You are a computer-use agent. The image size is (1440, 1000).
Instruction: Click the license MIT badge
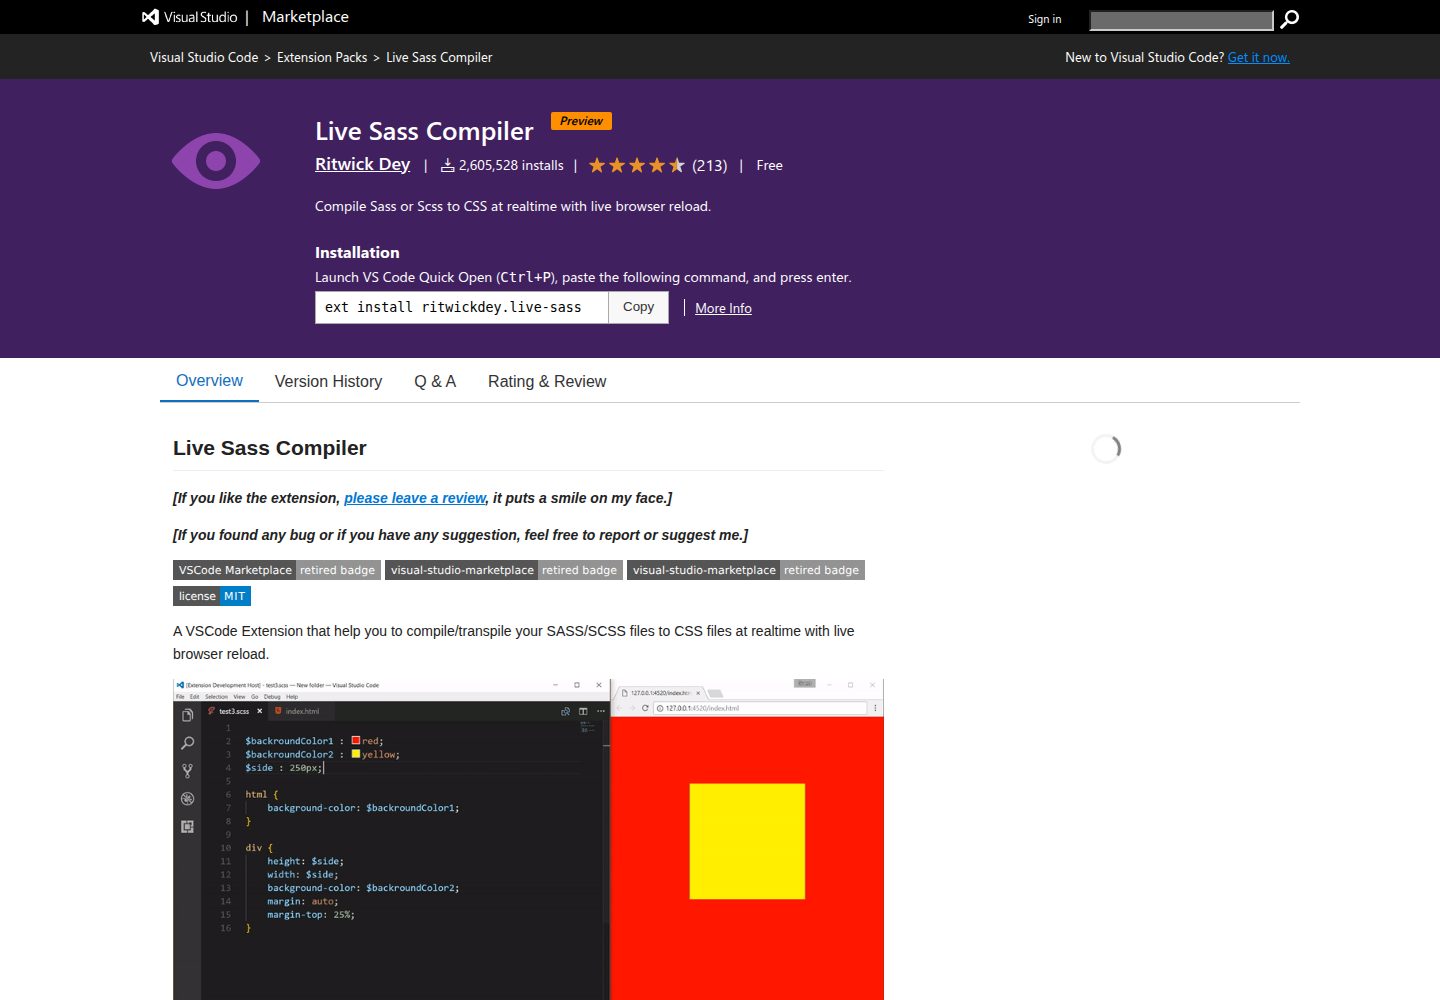[x=212, y=596]
